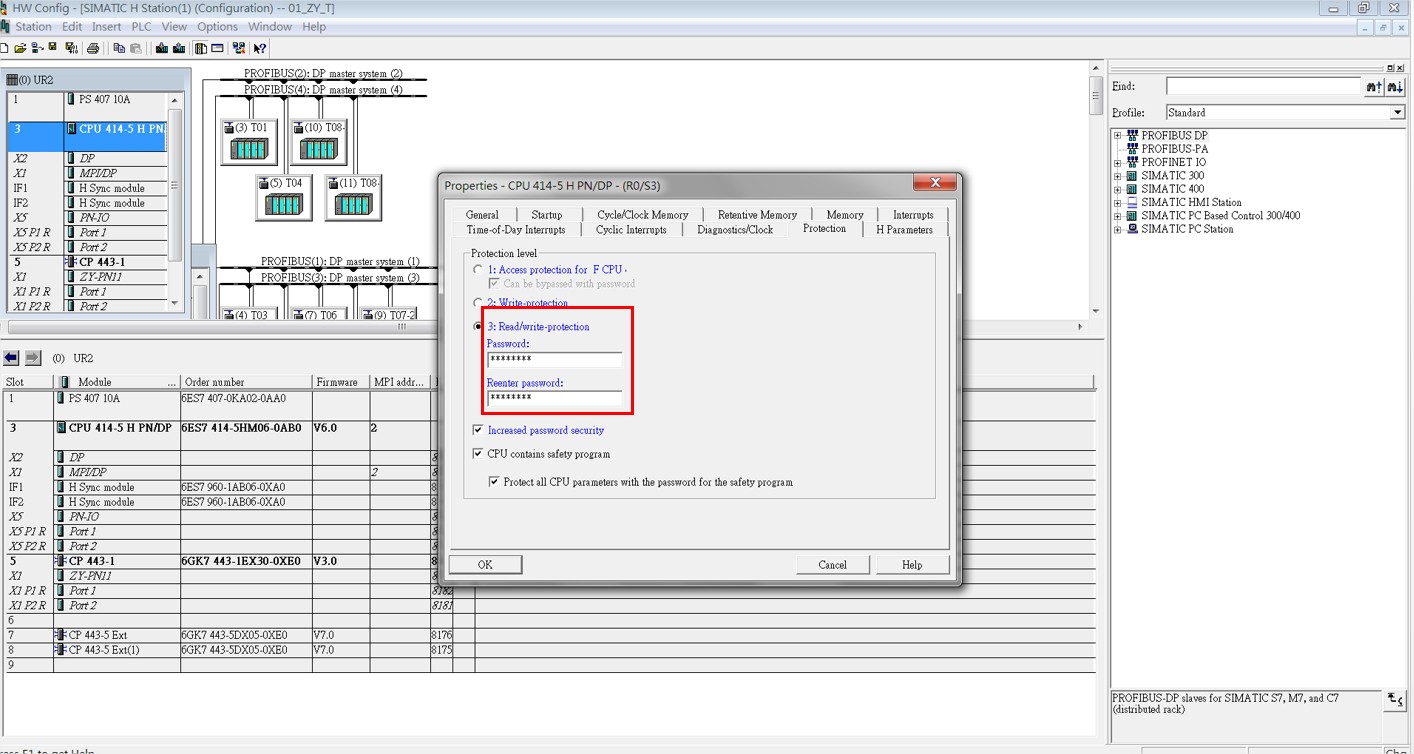
Task: Click the context Help arrow icon
Action: (260, 48)
